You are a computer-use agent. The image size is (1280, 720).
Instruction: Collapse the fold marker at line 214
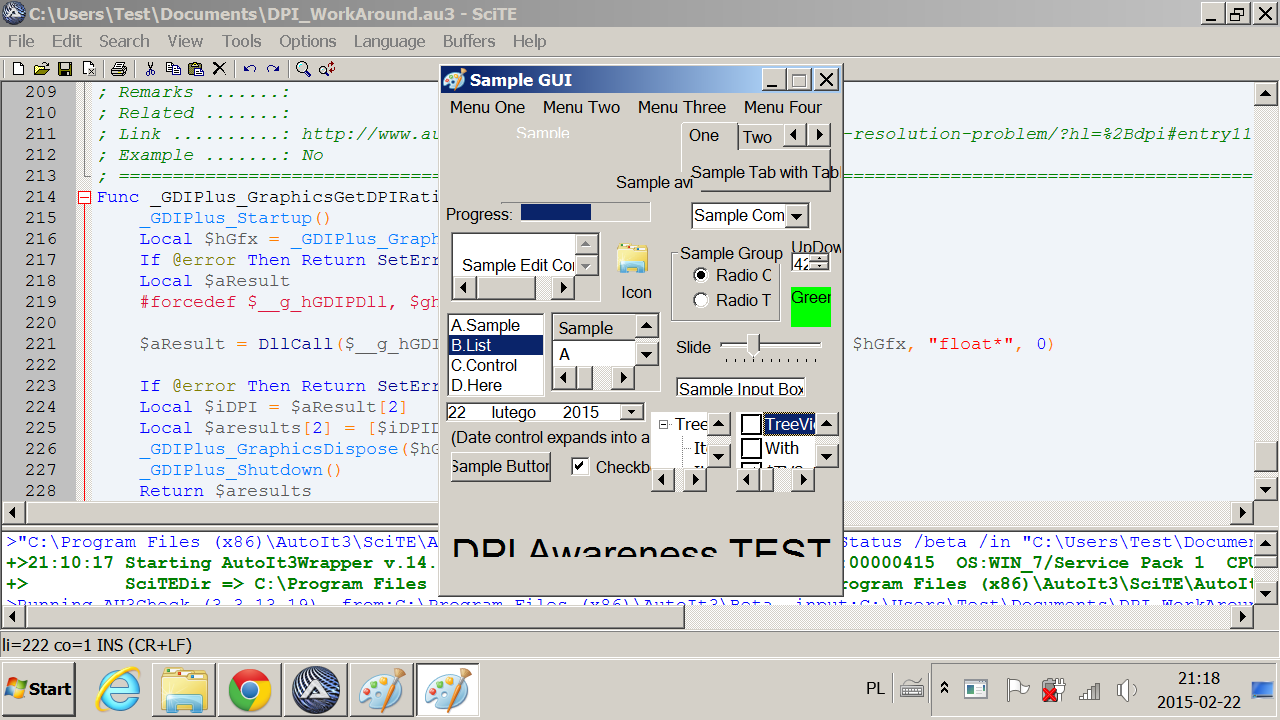(85, 197)
